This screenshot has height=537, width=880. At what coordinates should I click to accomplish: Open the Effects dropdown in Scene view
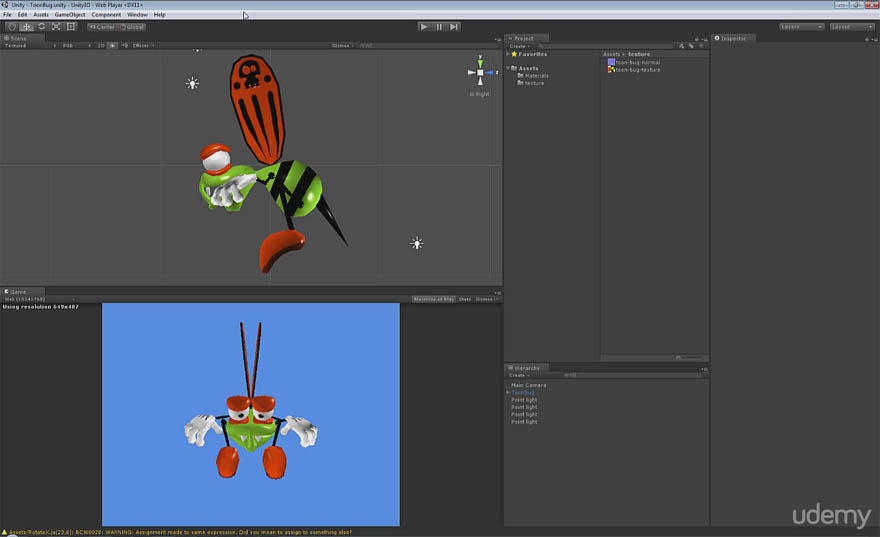tap(144, 45)
